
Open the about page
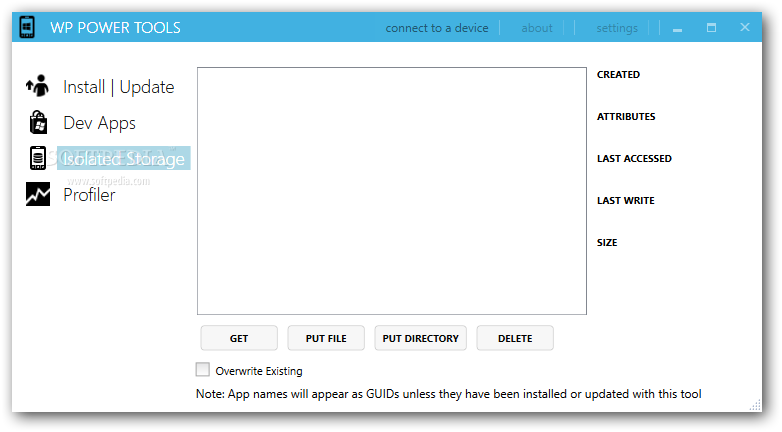[x=537, y=28]
